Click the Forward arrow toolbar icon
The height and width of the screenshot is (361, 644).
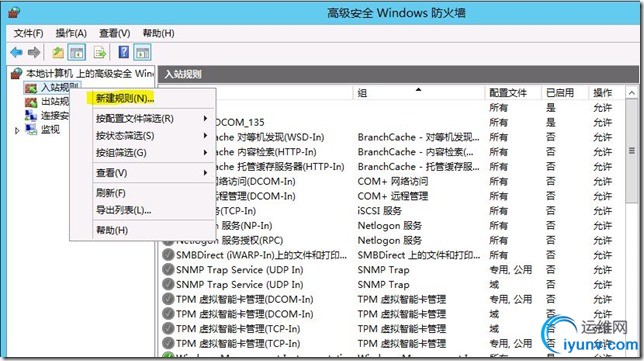34,52
